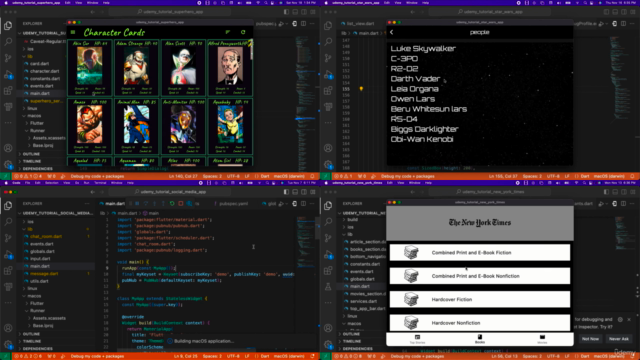Open the hamburger menu in Character Cards app
Viewport: 640px width, 360px height.
[73, 32]
